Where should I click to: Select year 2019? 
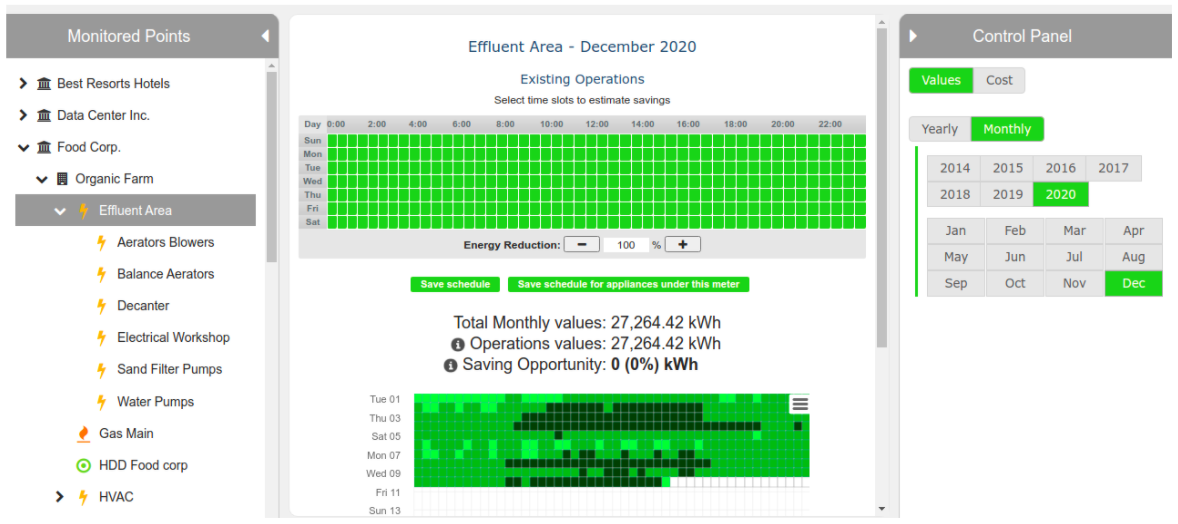1007,195
